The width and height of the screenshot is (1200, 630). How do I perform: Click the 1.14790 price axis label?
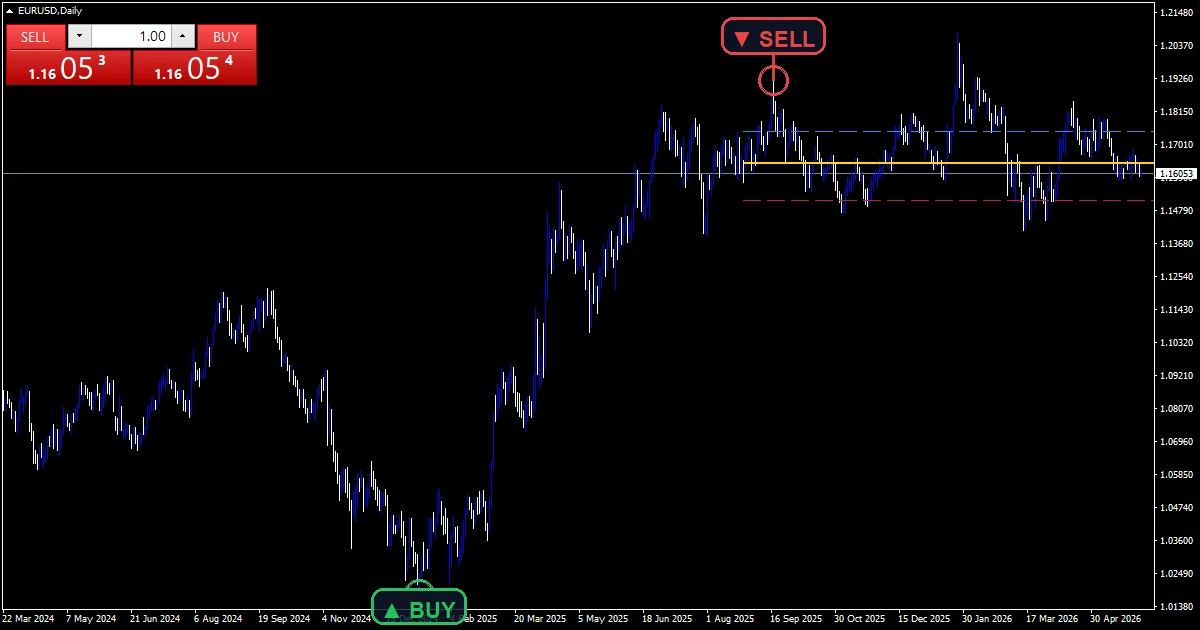[1177, 211]
